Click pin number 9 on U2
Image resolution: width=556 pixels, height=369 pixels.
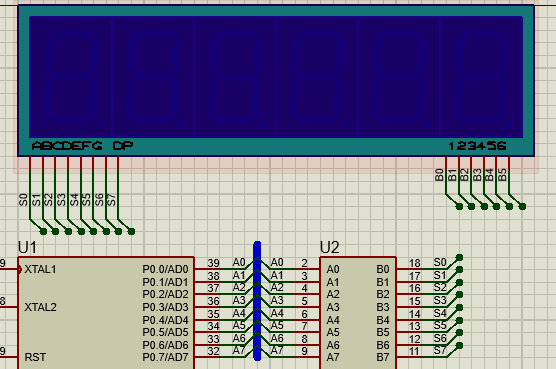[x=304, y=351]
